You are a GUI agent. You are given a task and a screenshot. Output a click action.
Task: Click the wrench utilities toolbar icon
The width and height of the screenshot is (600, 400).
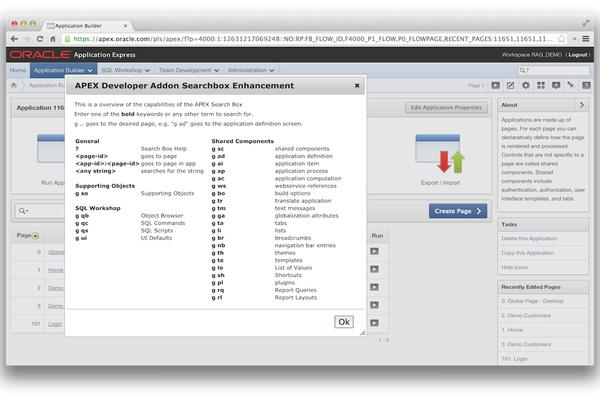571,85
